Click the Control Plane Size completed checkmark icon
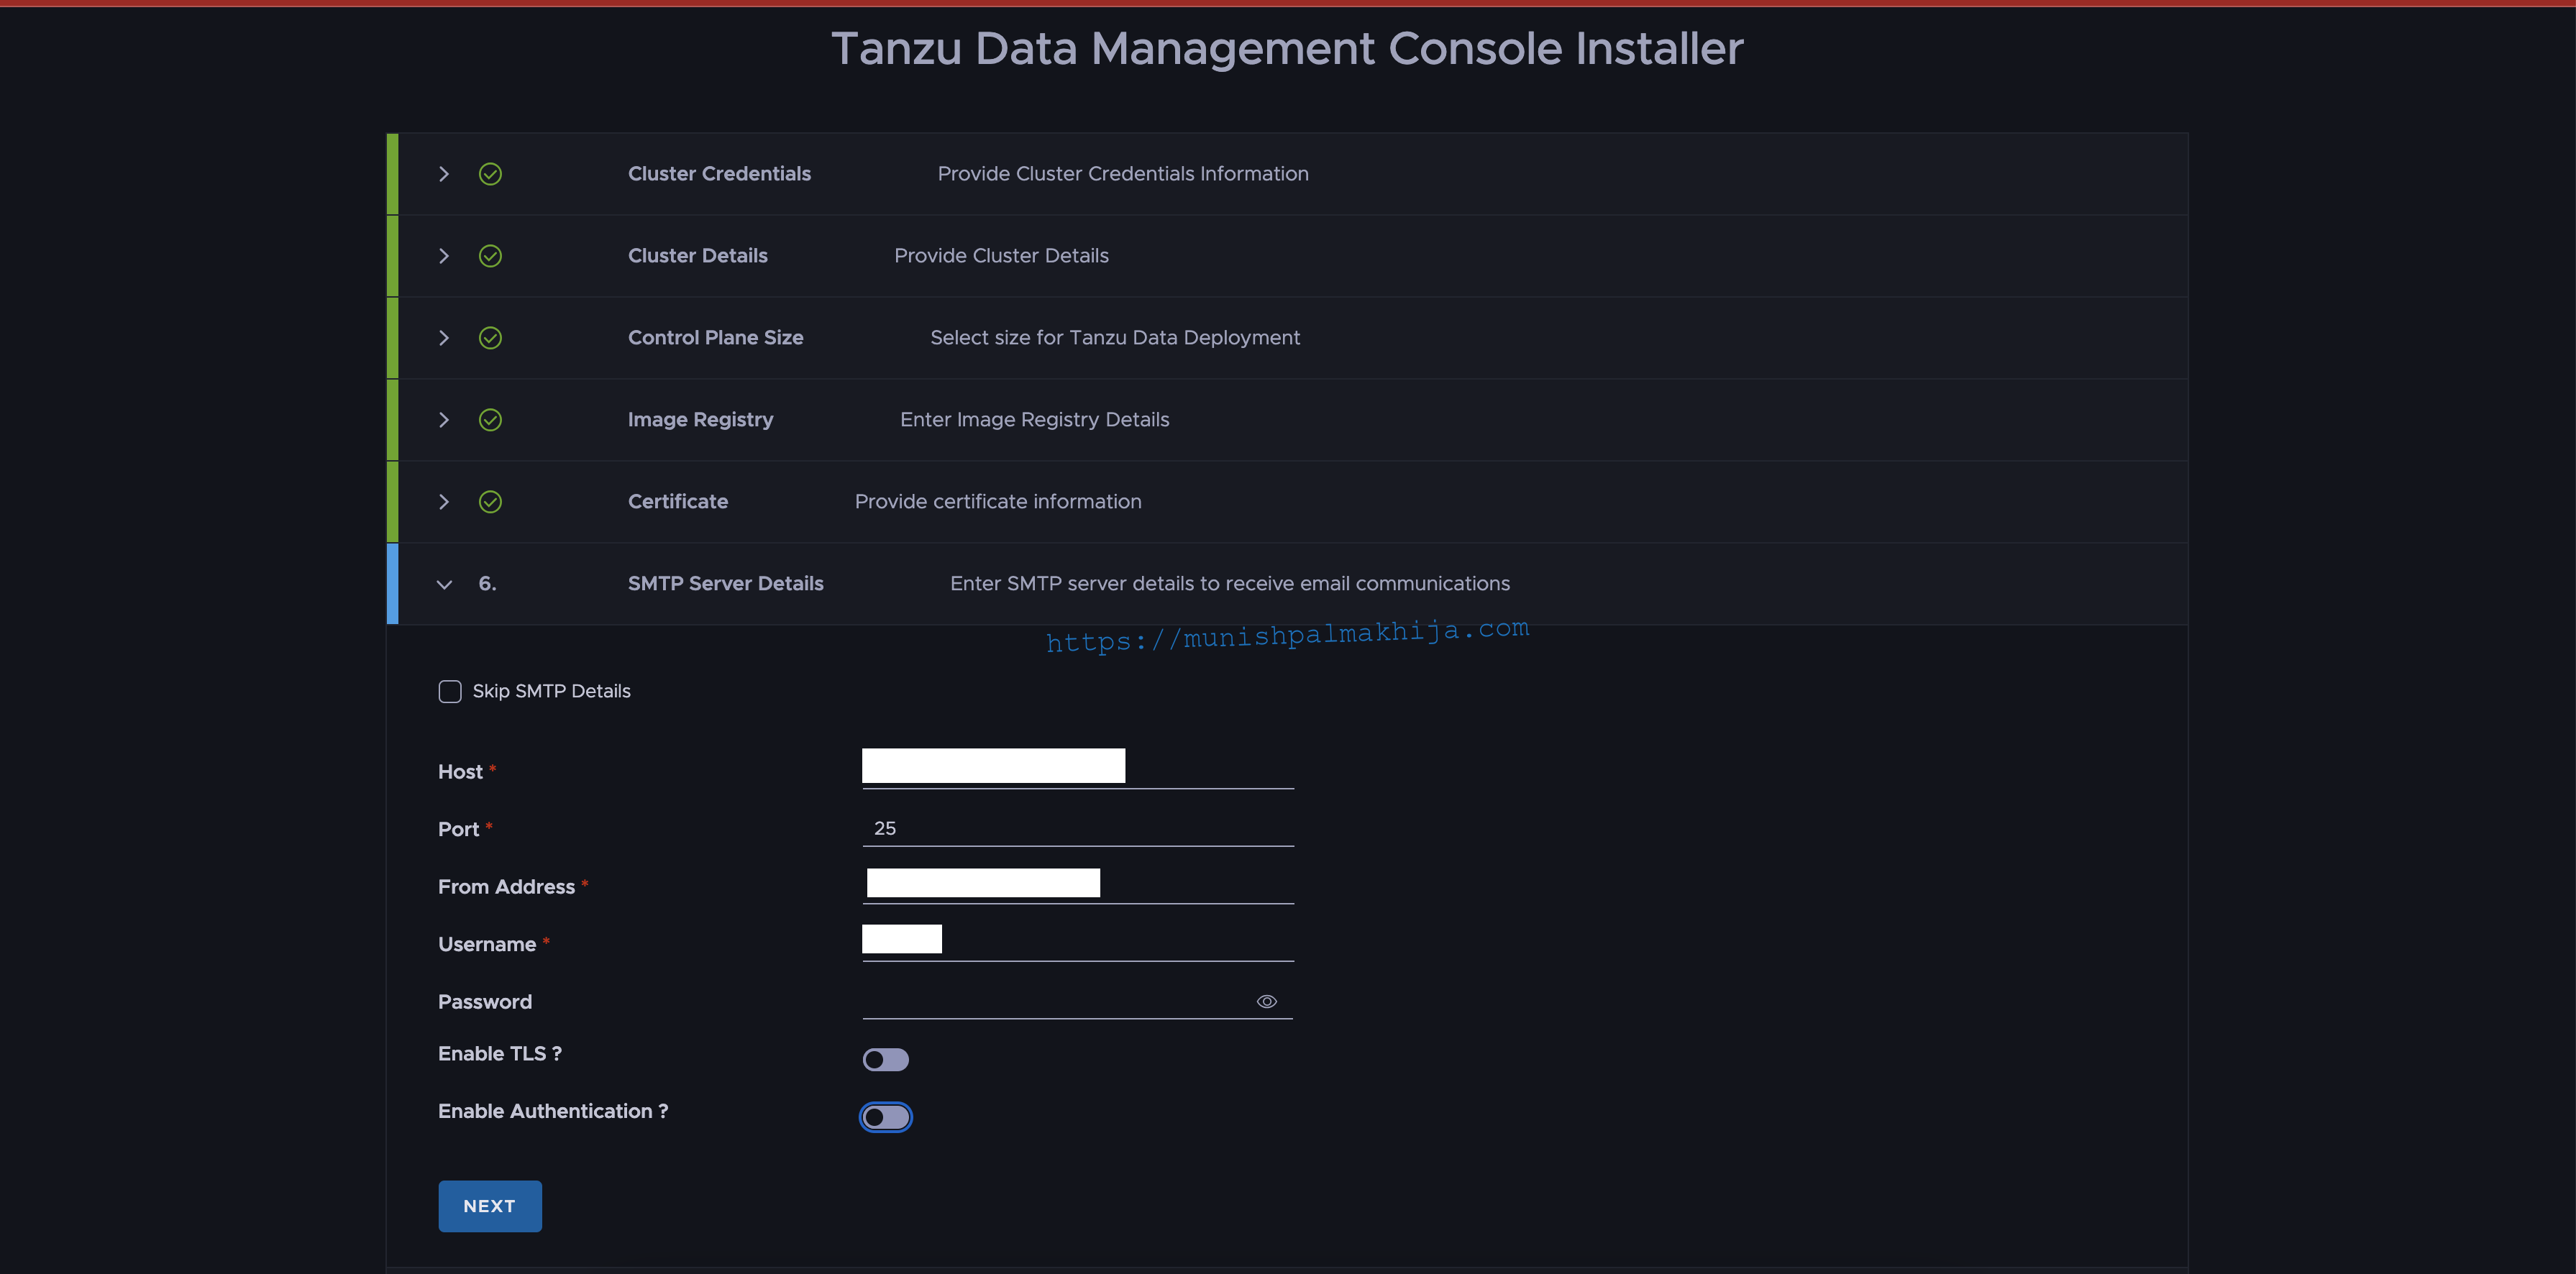 [x=490, y=338]
